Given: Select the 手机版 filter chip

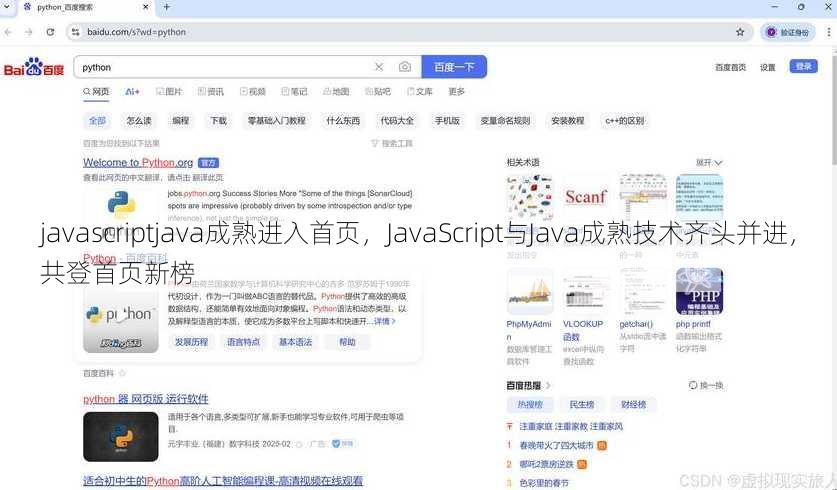Looking at the screenshot, I should 447,121.
